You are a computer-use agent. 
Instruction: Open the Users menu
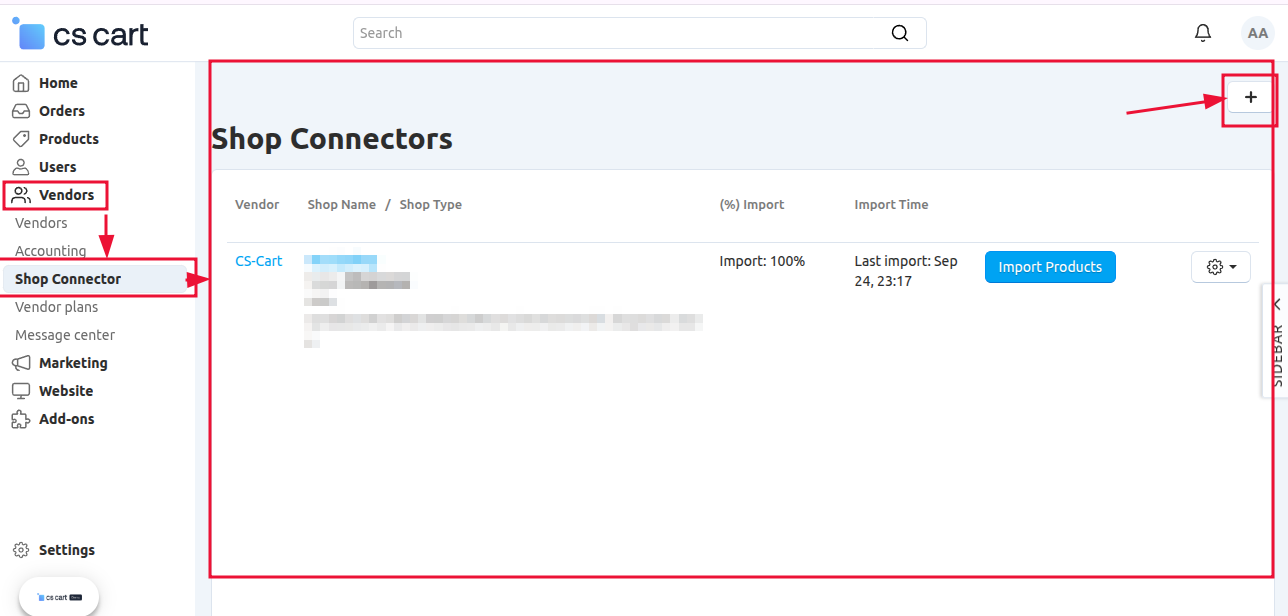pyautogui.click(x=58, y=167)
